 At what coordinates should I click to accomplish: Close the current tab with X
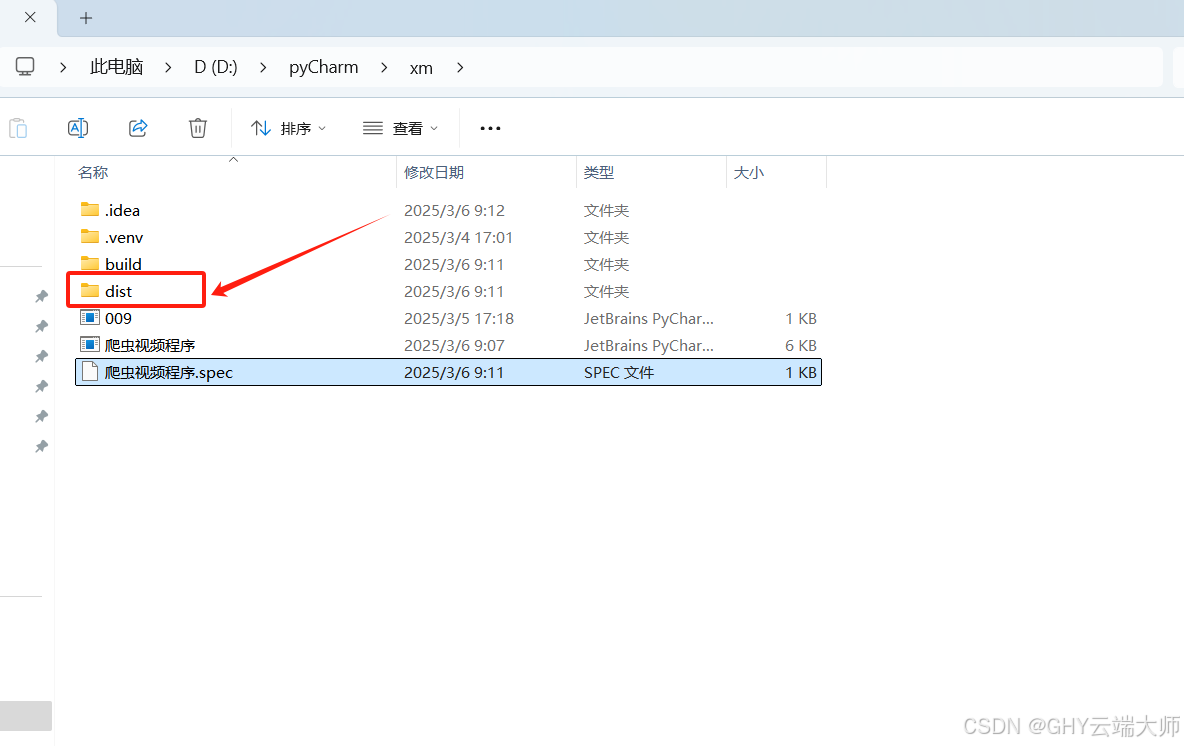tap(30, 17)
